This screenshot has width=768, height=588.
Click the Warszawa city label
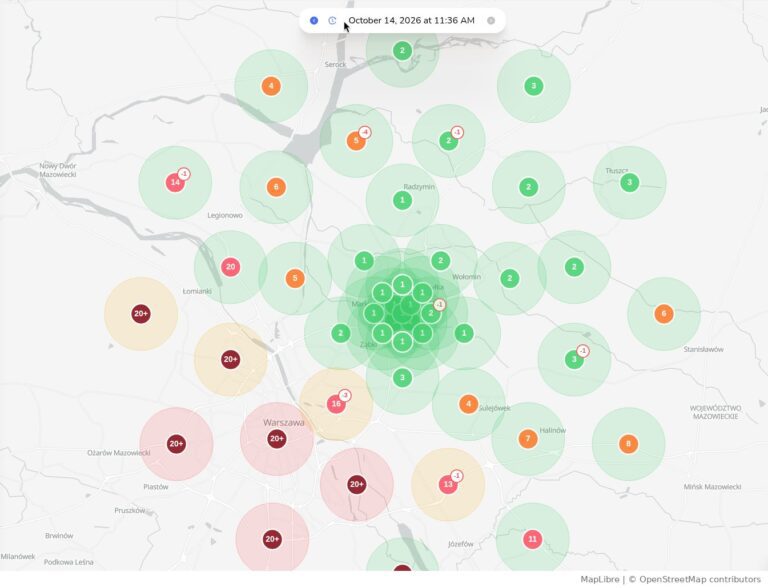(284, 422)
